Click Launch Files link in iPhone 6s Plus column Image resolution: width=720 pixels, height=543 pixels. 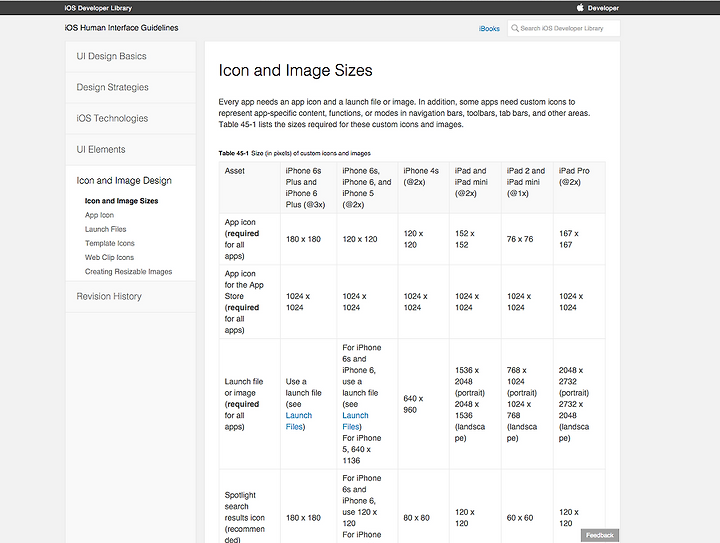click(298, 421)
